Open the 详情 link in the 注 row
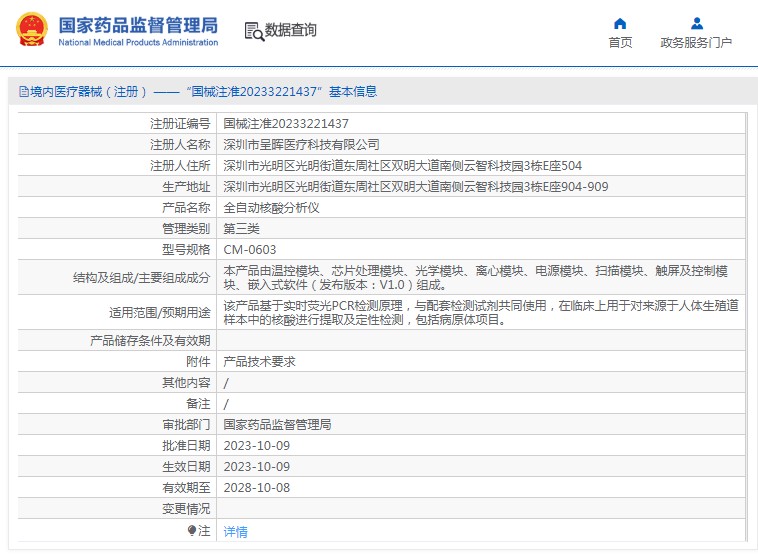The image size is (758, 558). coord(235,531)
